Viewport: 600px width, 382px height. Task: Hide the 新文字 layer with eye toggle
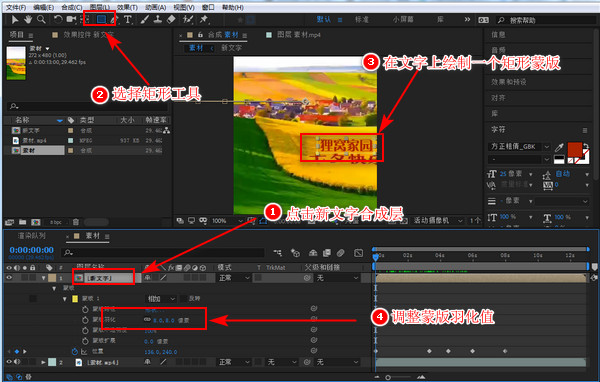(x=9, y=278)
